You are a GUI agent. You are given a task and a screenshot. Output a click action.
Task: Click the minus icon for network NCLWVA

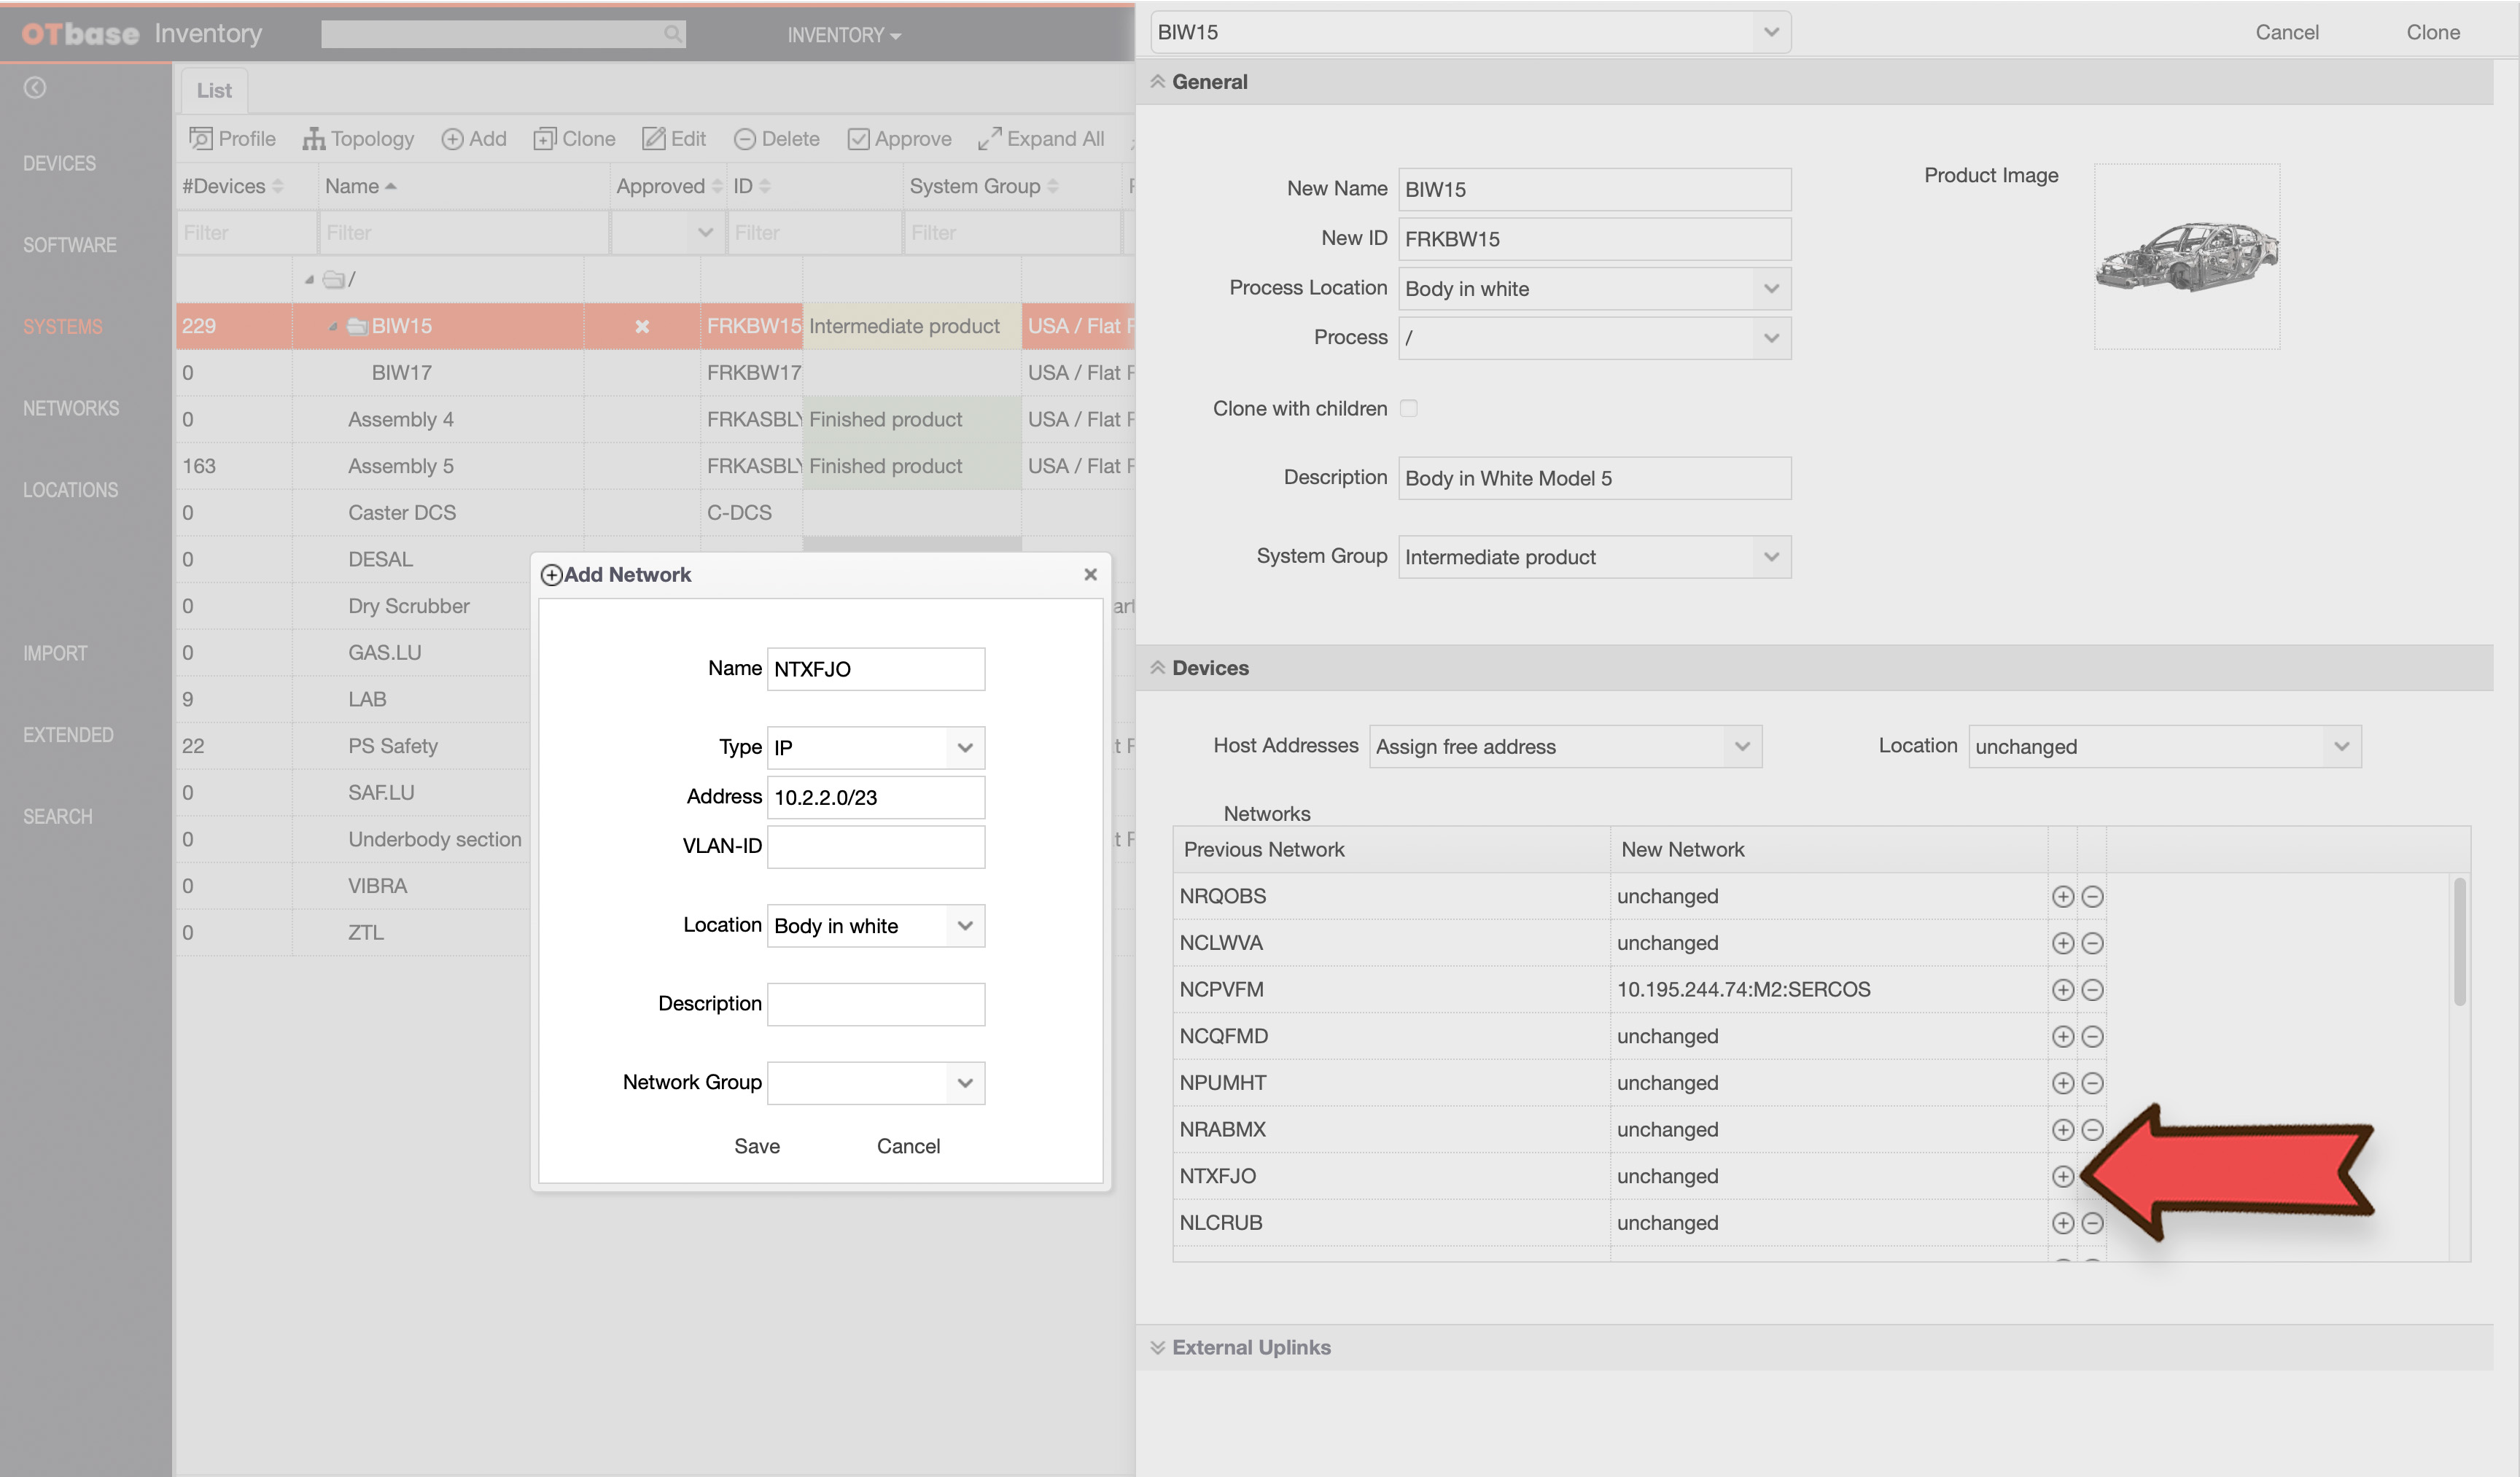(2092, 943)
